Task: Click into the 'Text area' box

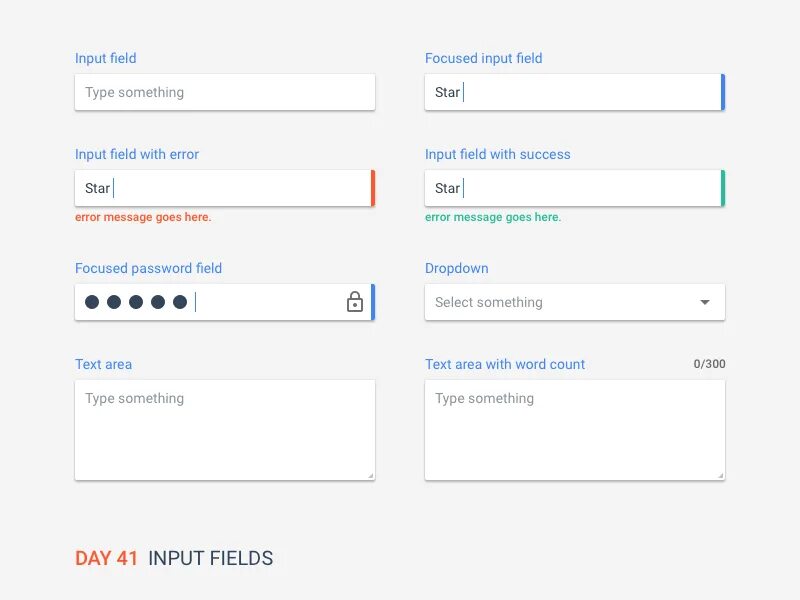Action: click(224, 430)
